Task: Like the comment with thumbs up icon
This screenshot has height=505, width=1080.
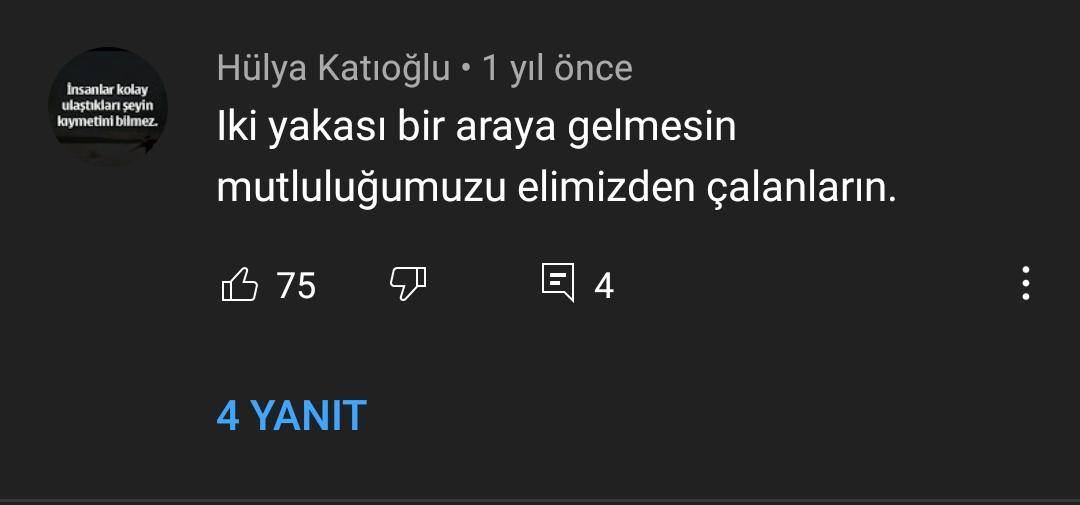Action: coord(240,285)
